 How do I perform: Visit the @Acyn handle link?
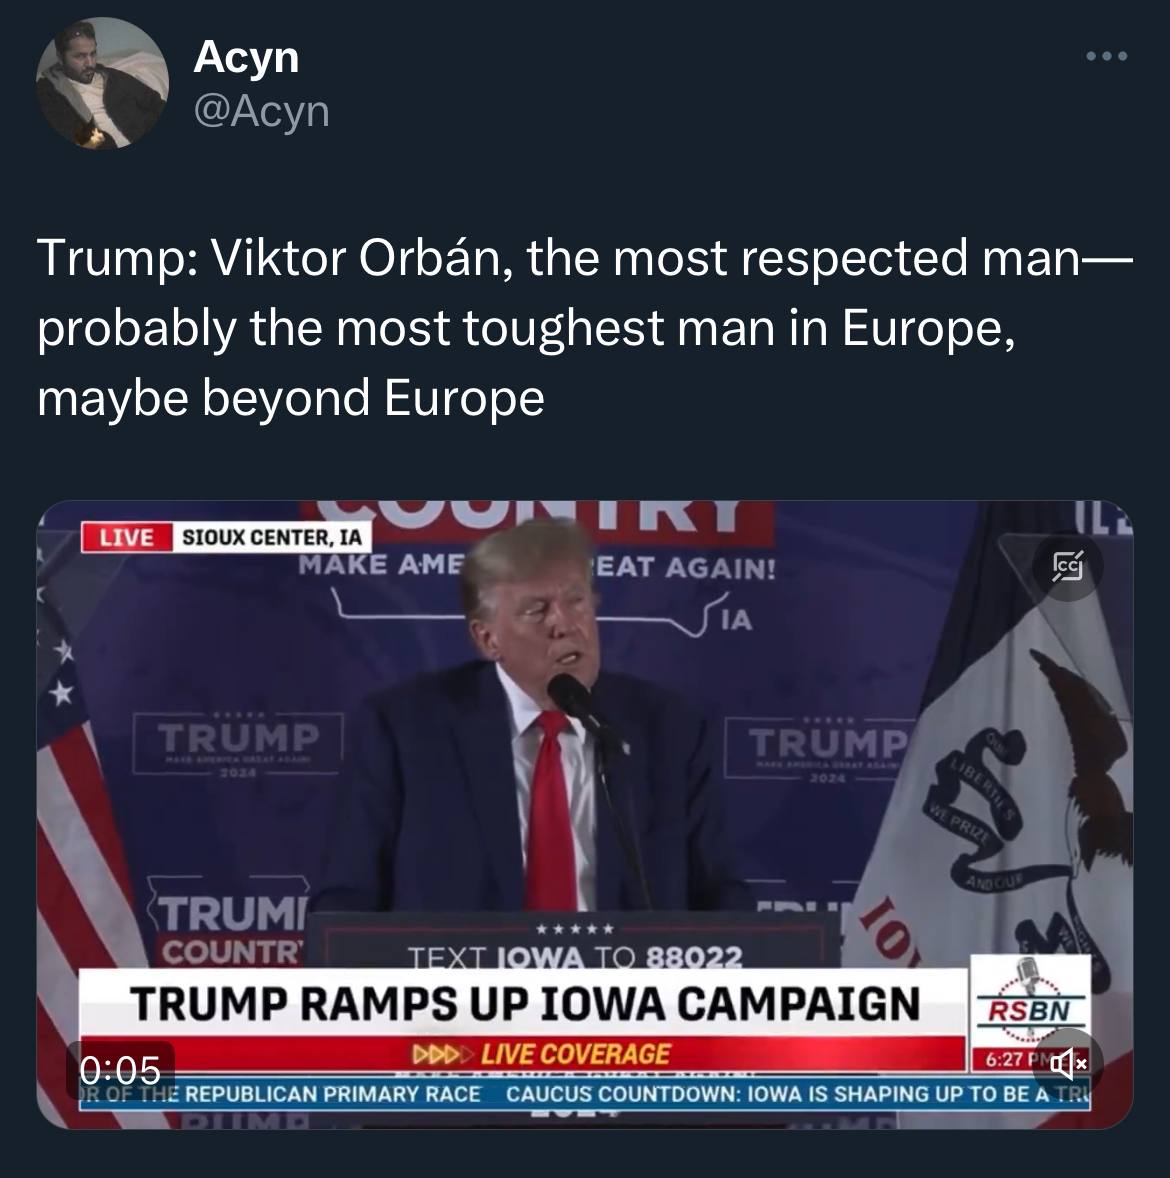pyautogui.click(x=262, y=112)
